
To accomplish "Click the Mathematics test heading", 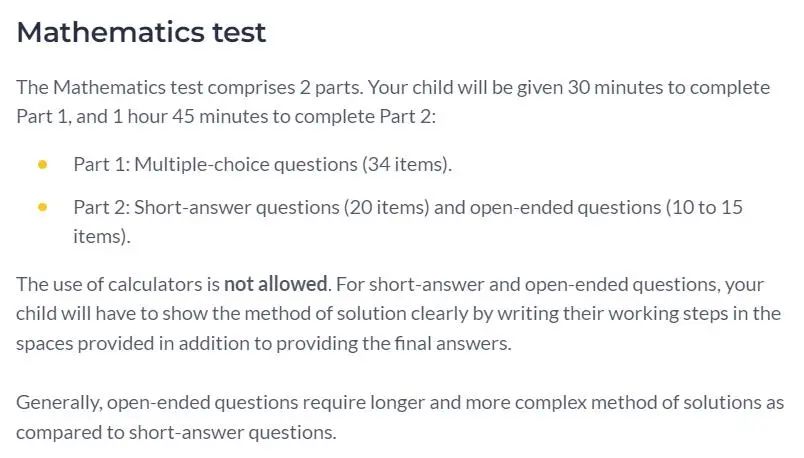I will point(141,32).
